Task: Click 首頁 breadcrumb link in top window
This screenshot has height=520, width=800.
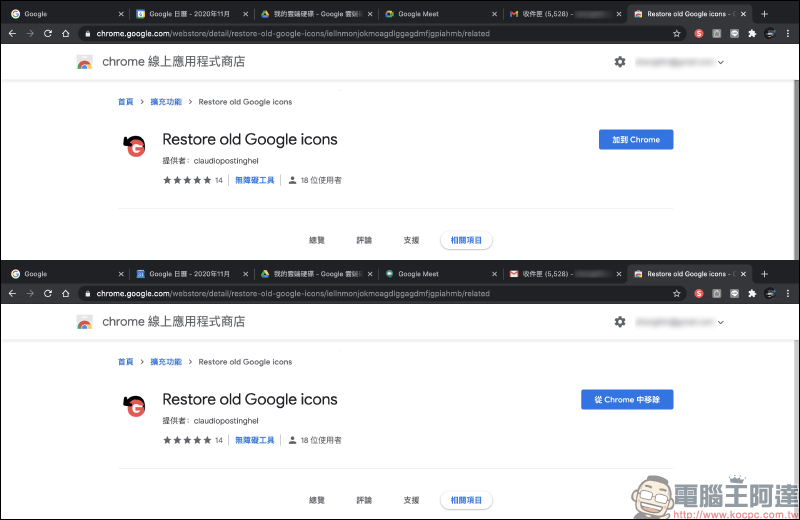Action: 126,102
